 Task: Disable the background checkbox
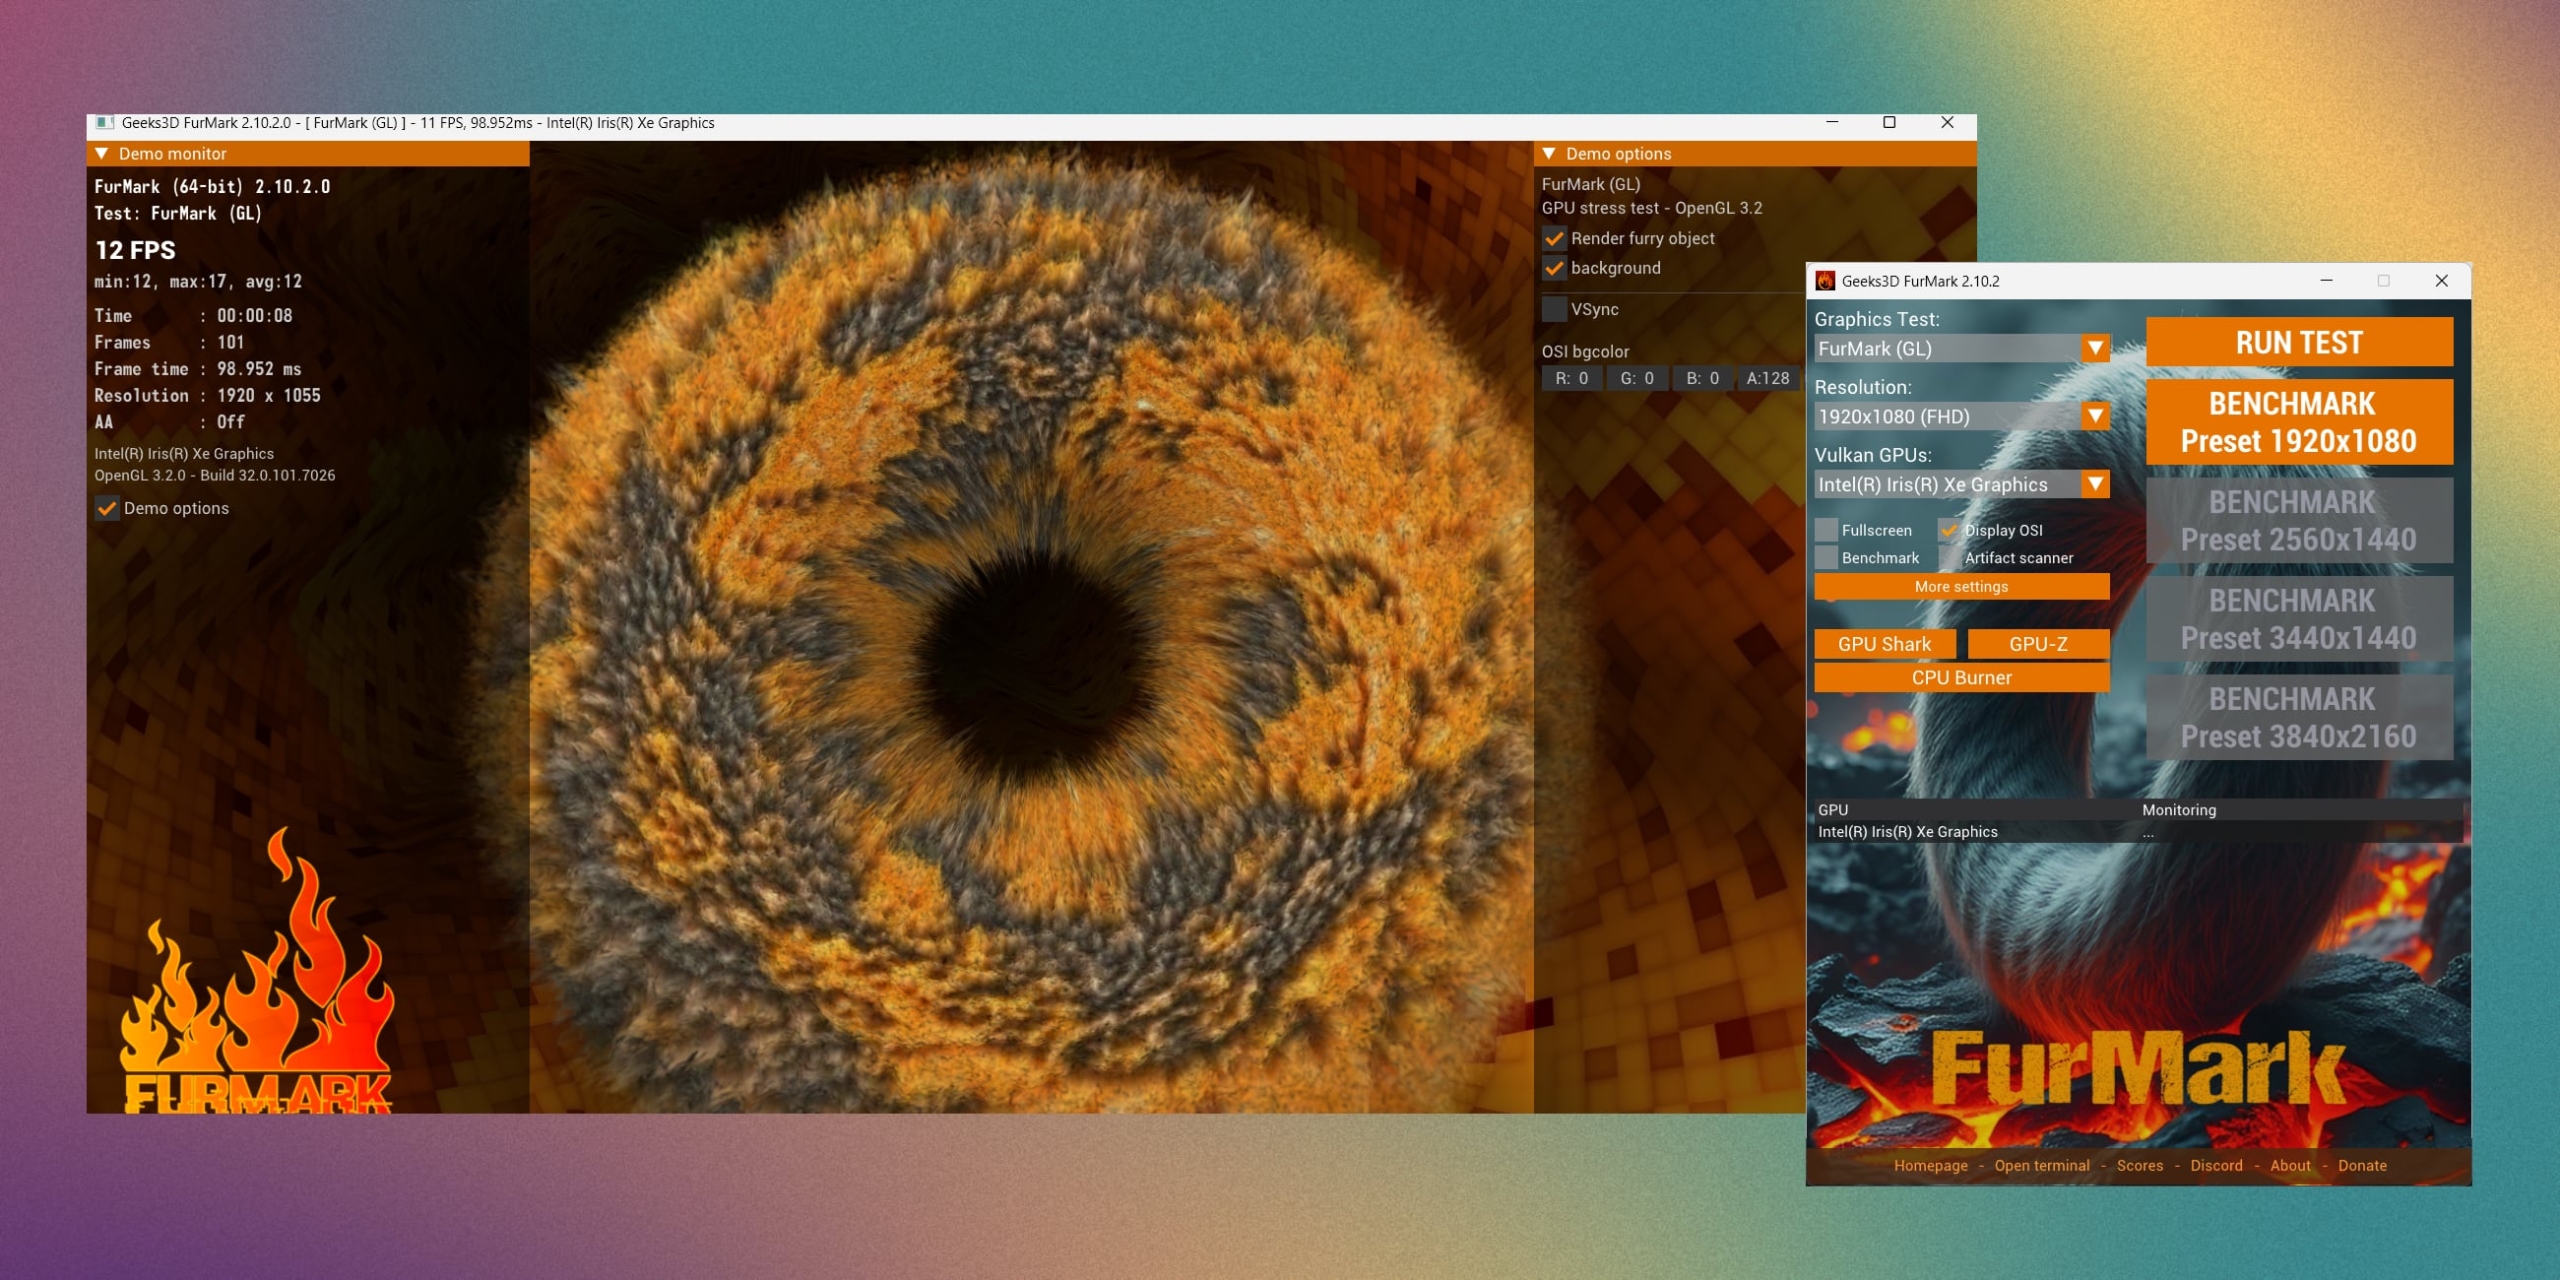1554,268
